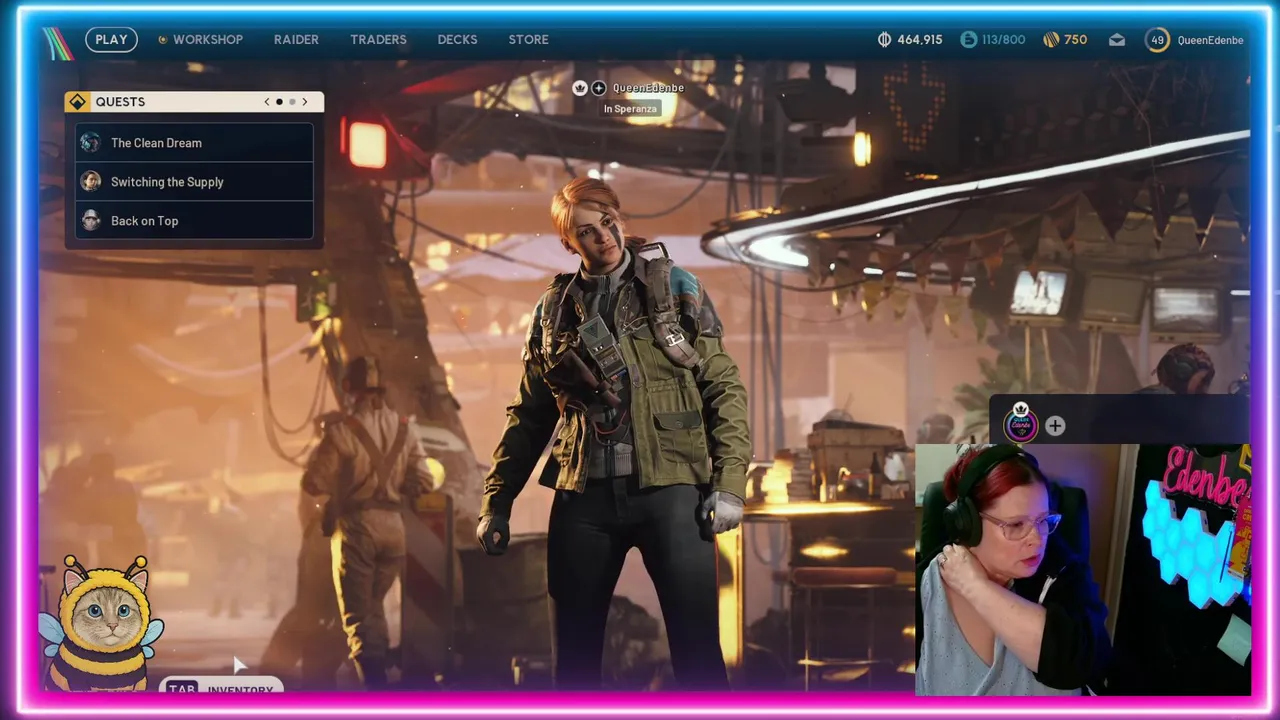The image size is (1280, 720).
Task: Go to the DECKS tab
Action: 457,40
